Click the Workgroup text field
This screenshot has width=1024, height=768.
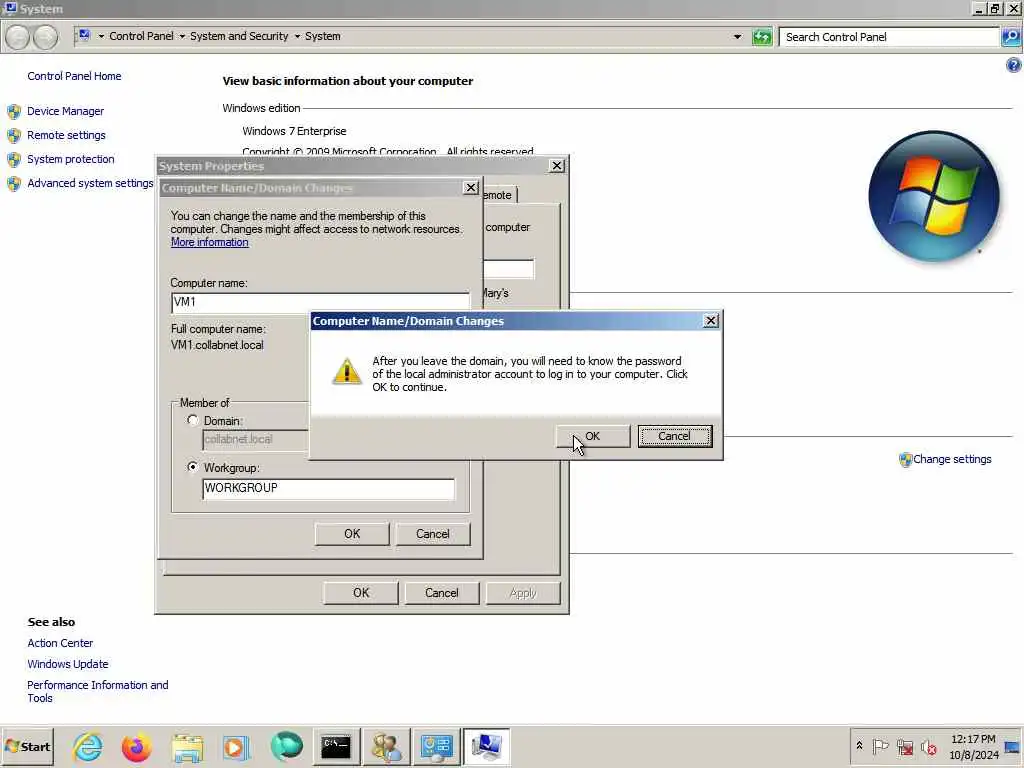point(328,488)
